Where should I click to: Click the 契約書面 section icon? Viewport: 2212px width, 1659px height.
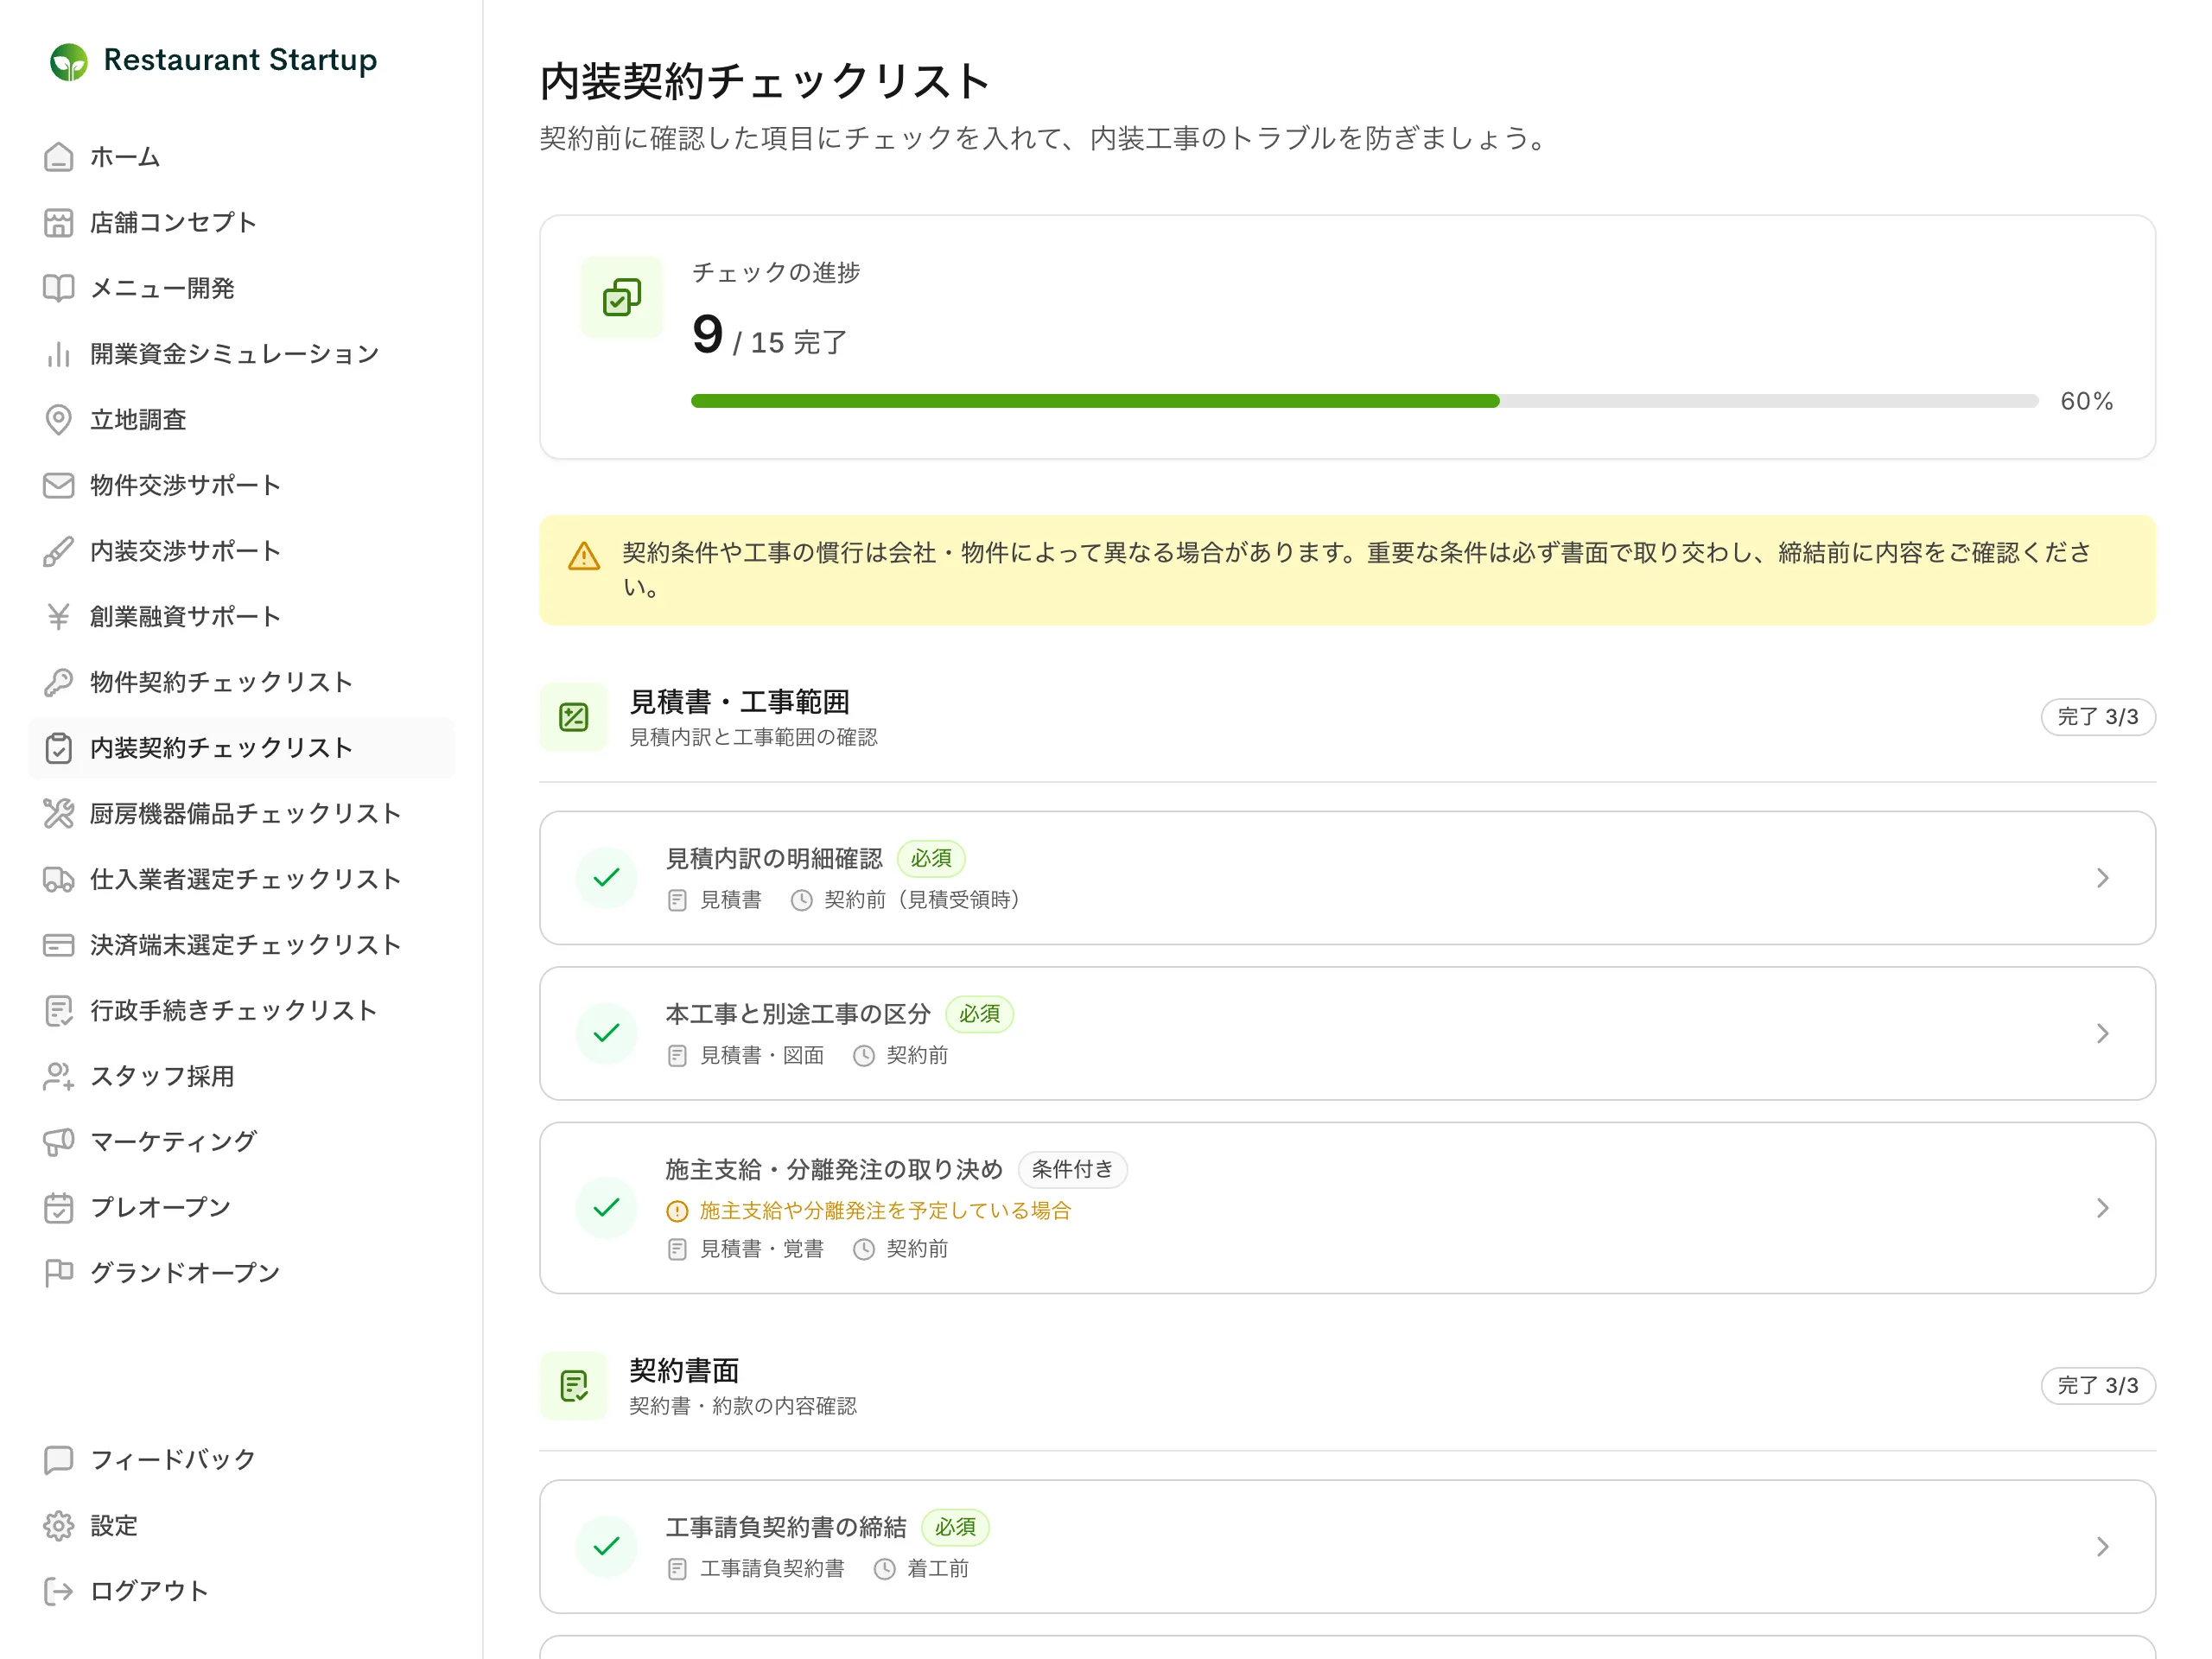tap(574, 1386)
